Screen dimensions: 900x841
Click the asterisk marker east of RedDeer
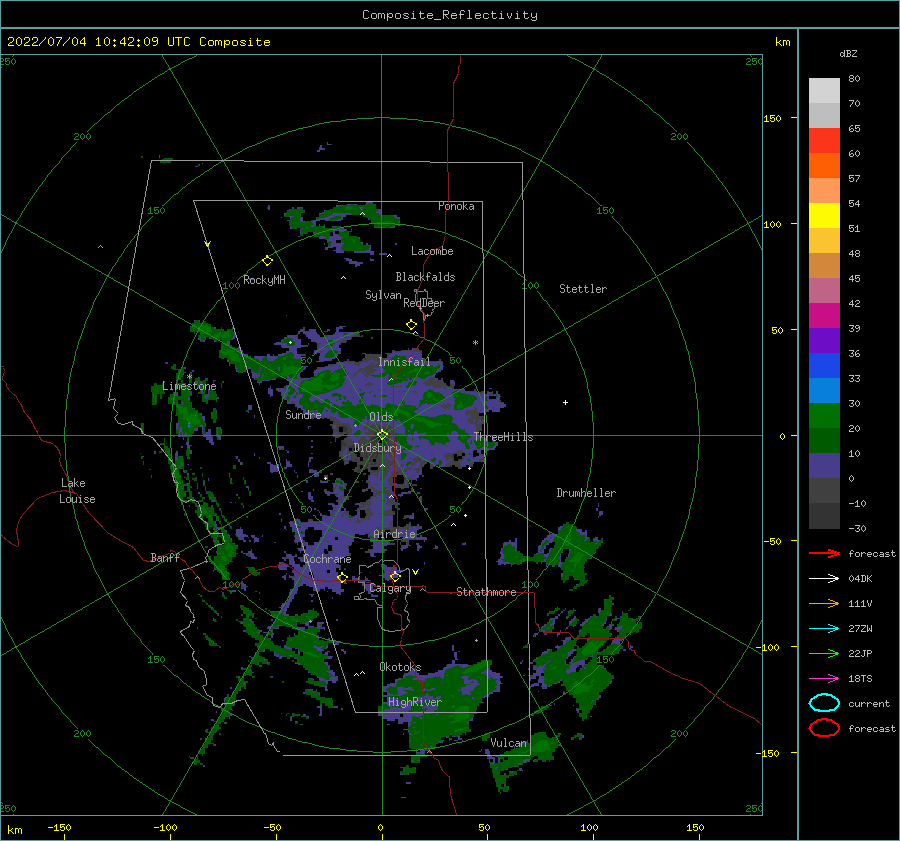pos(475,343)
